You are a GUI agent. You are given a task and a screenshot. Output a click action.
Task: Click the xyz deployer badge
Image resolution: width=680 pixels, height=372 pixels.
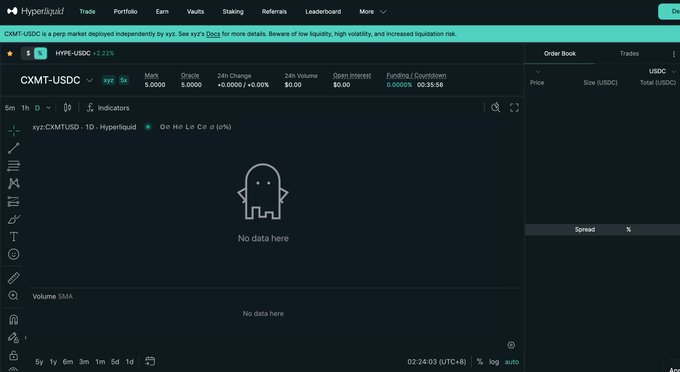[x=108, y=80]
